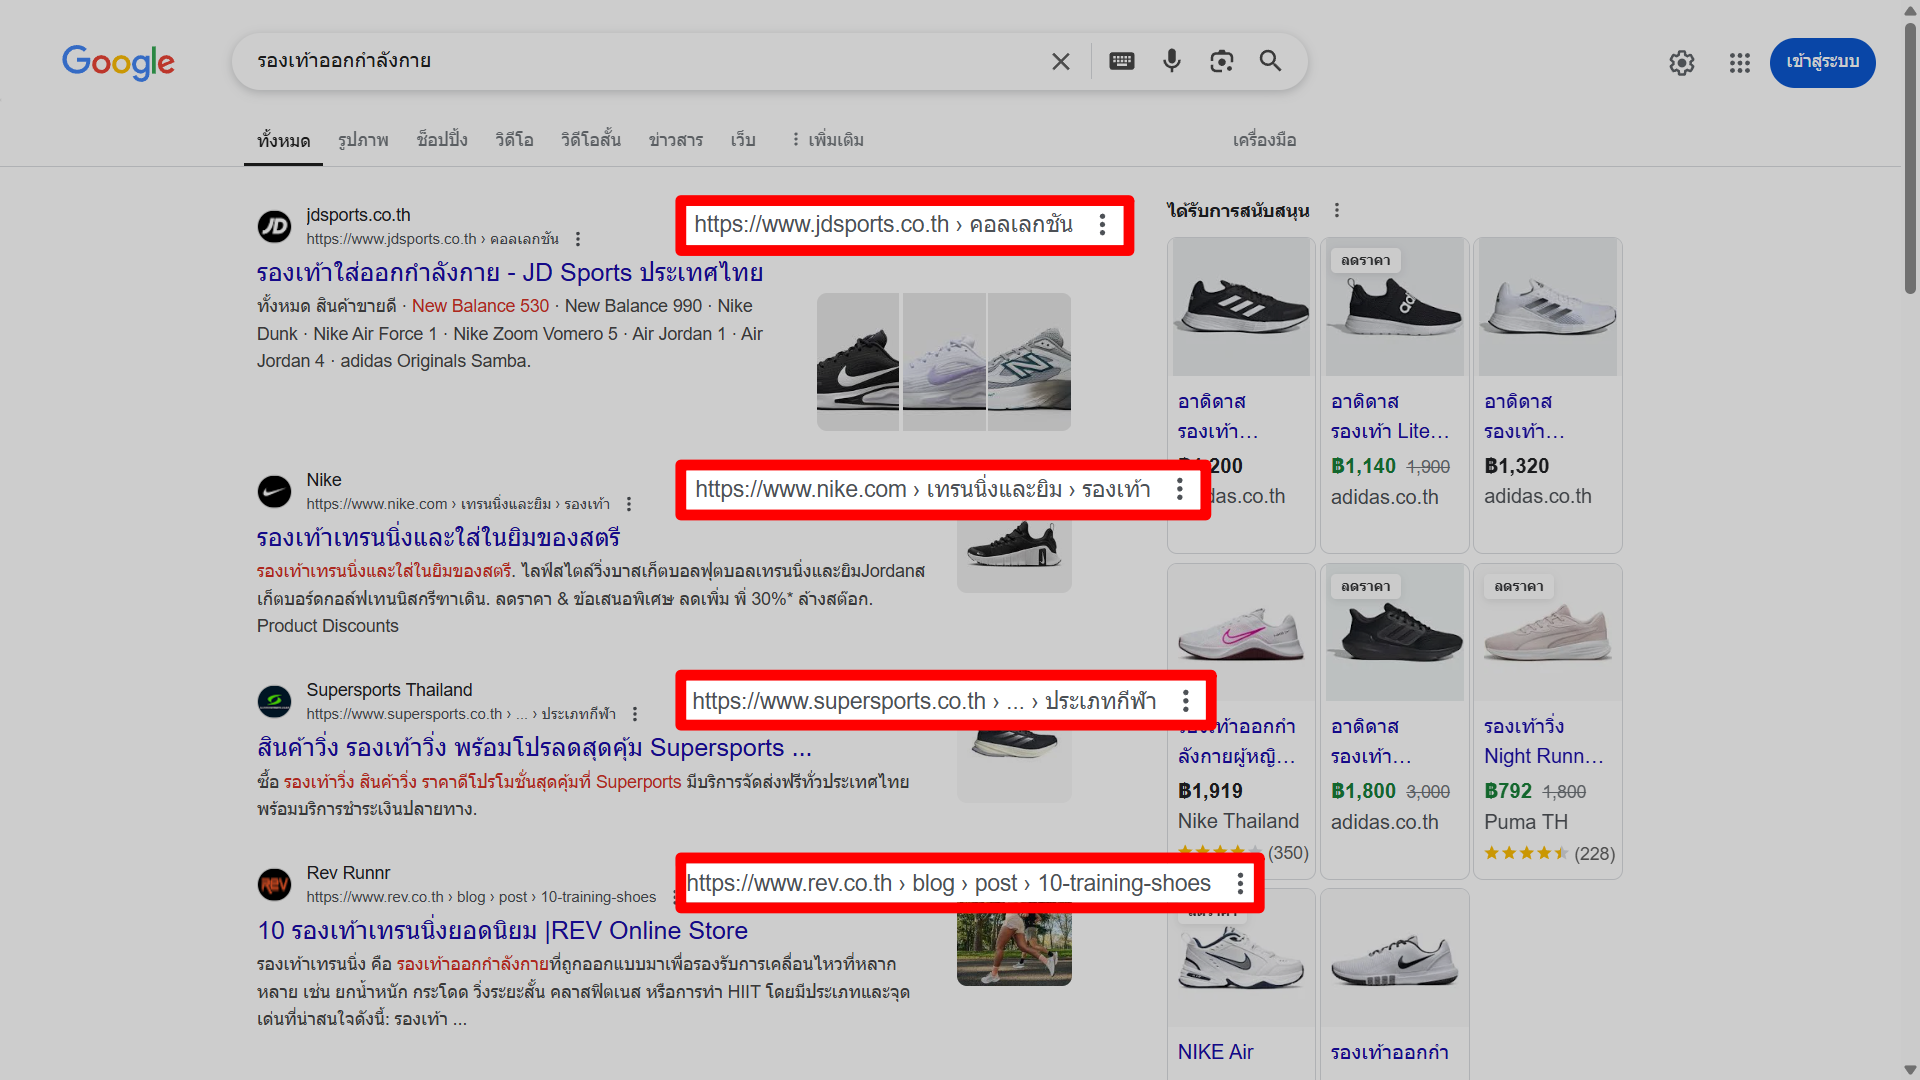Switch to the ช็อปปิ้ง tab
The image size is (1920, 1080).
coord(442,140)
